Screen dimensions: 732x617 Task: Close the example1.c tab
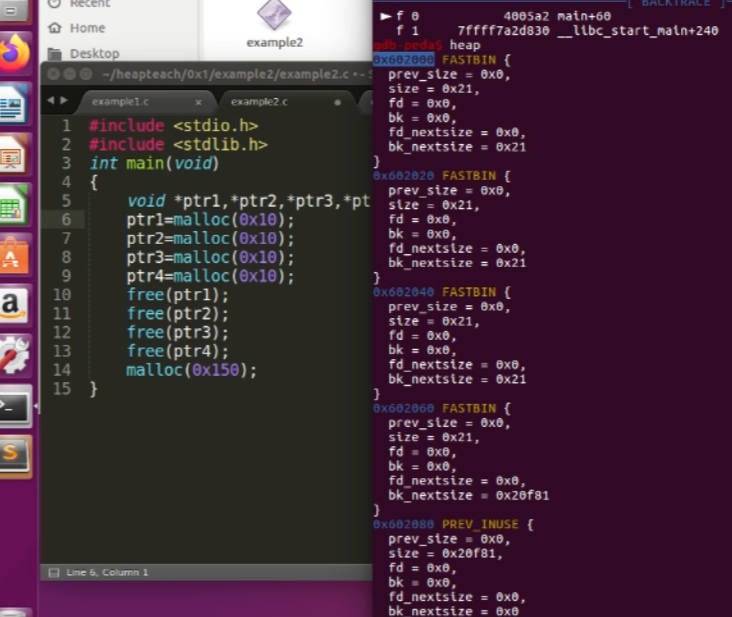(198, 102)
